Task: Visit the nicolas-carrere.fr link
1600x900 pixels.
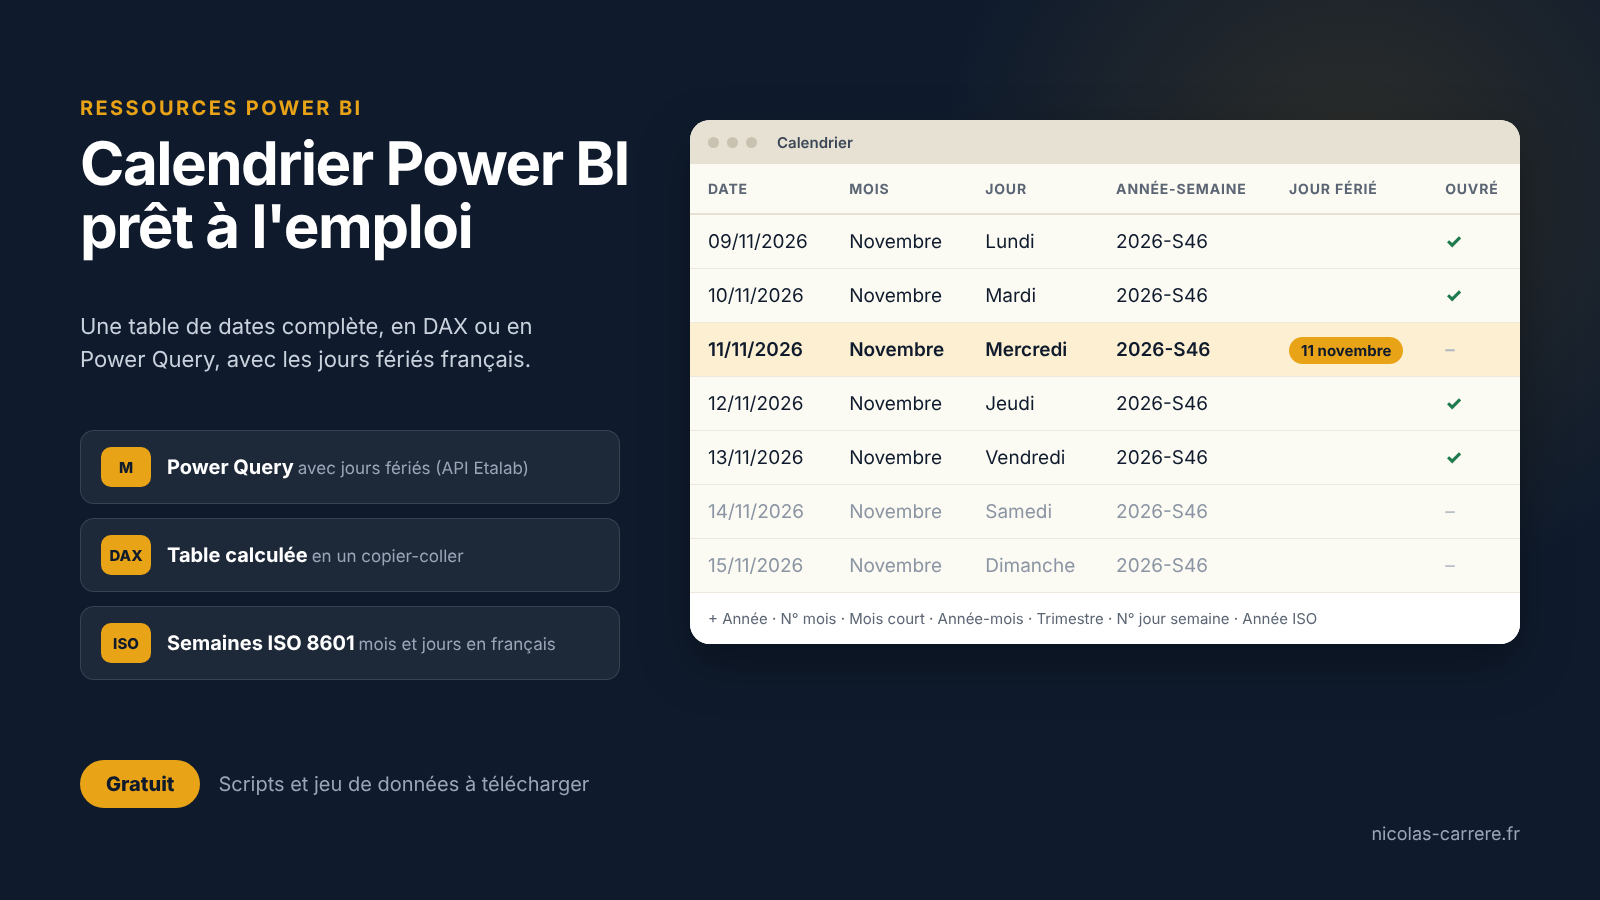Action: [x=1445, y=834]
